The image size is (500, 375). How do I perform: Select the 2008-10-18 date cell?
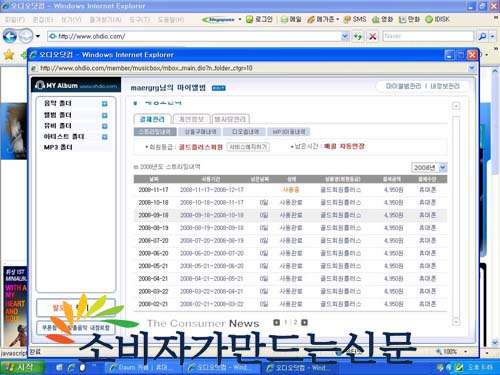tap(153, 202)
